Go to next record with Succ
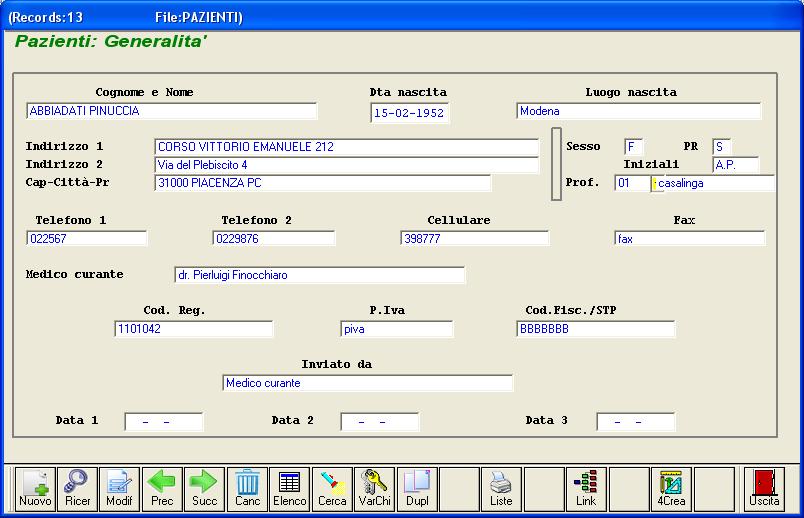 click(x=204, y=489)
